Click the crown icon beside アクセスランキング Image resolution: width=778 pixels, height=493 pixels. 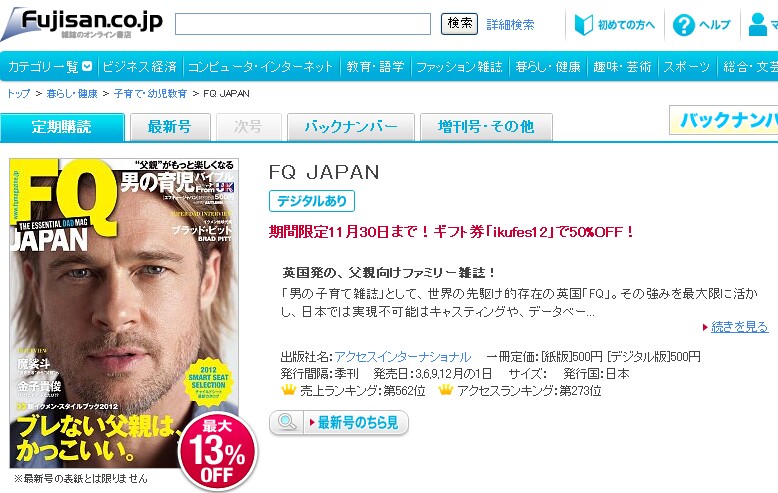click(446, 390)
